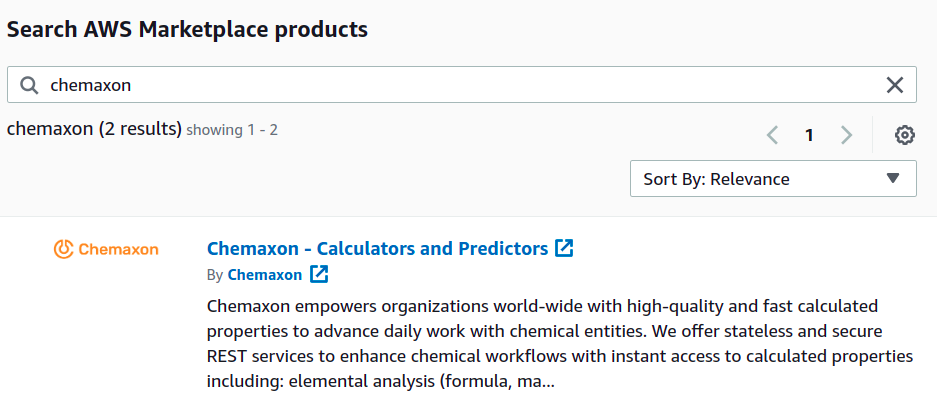Open Chemaxon - Calculators and Predictors link
This screenshot has height=398, width=937.
377,248
